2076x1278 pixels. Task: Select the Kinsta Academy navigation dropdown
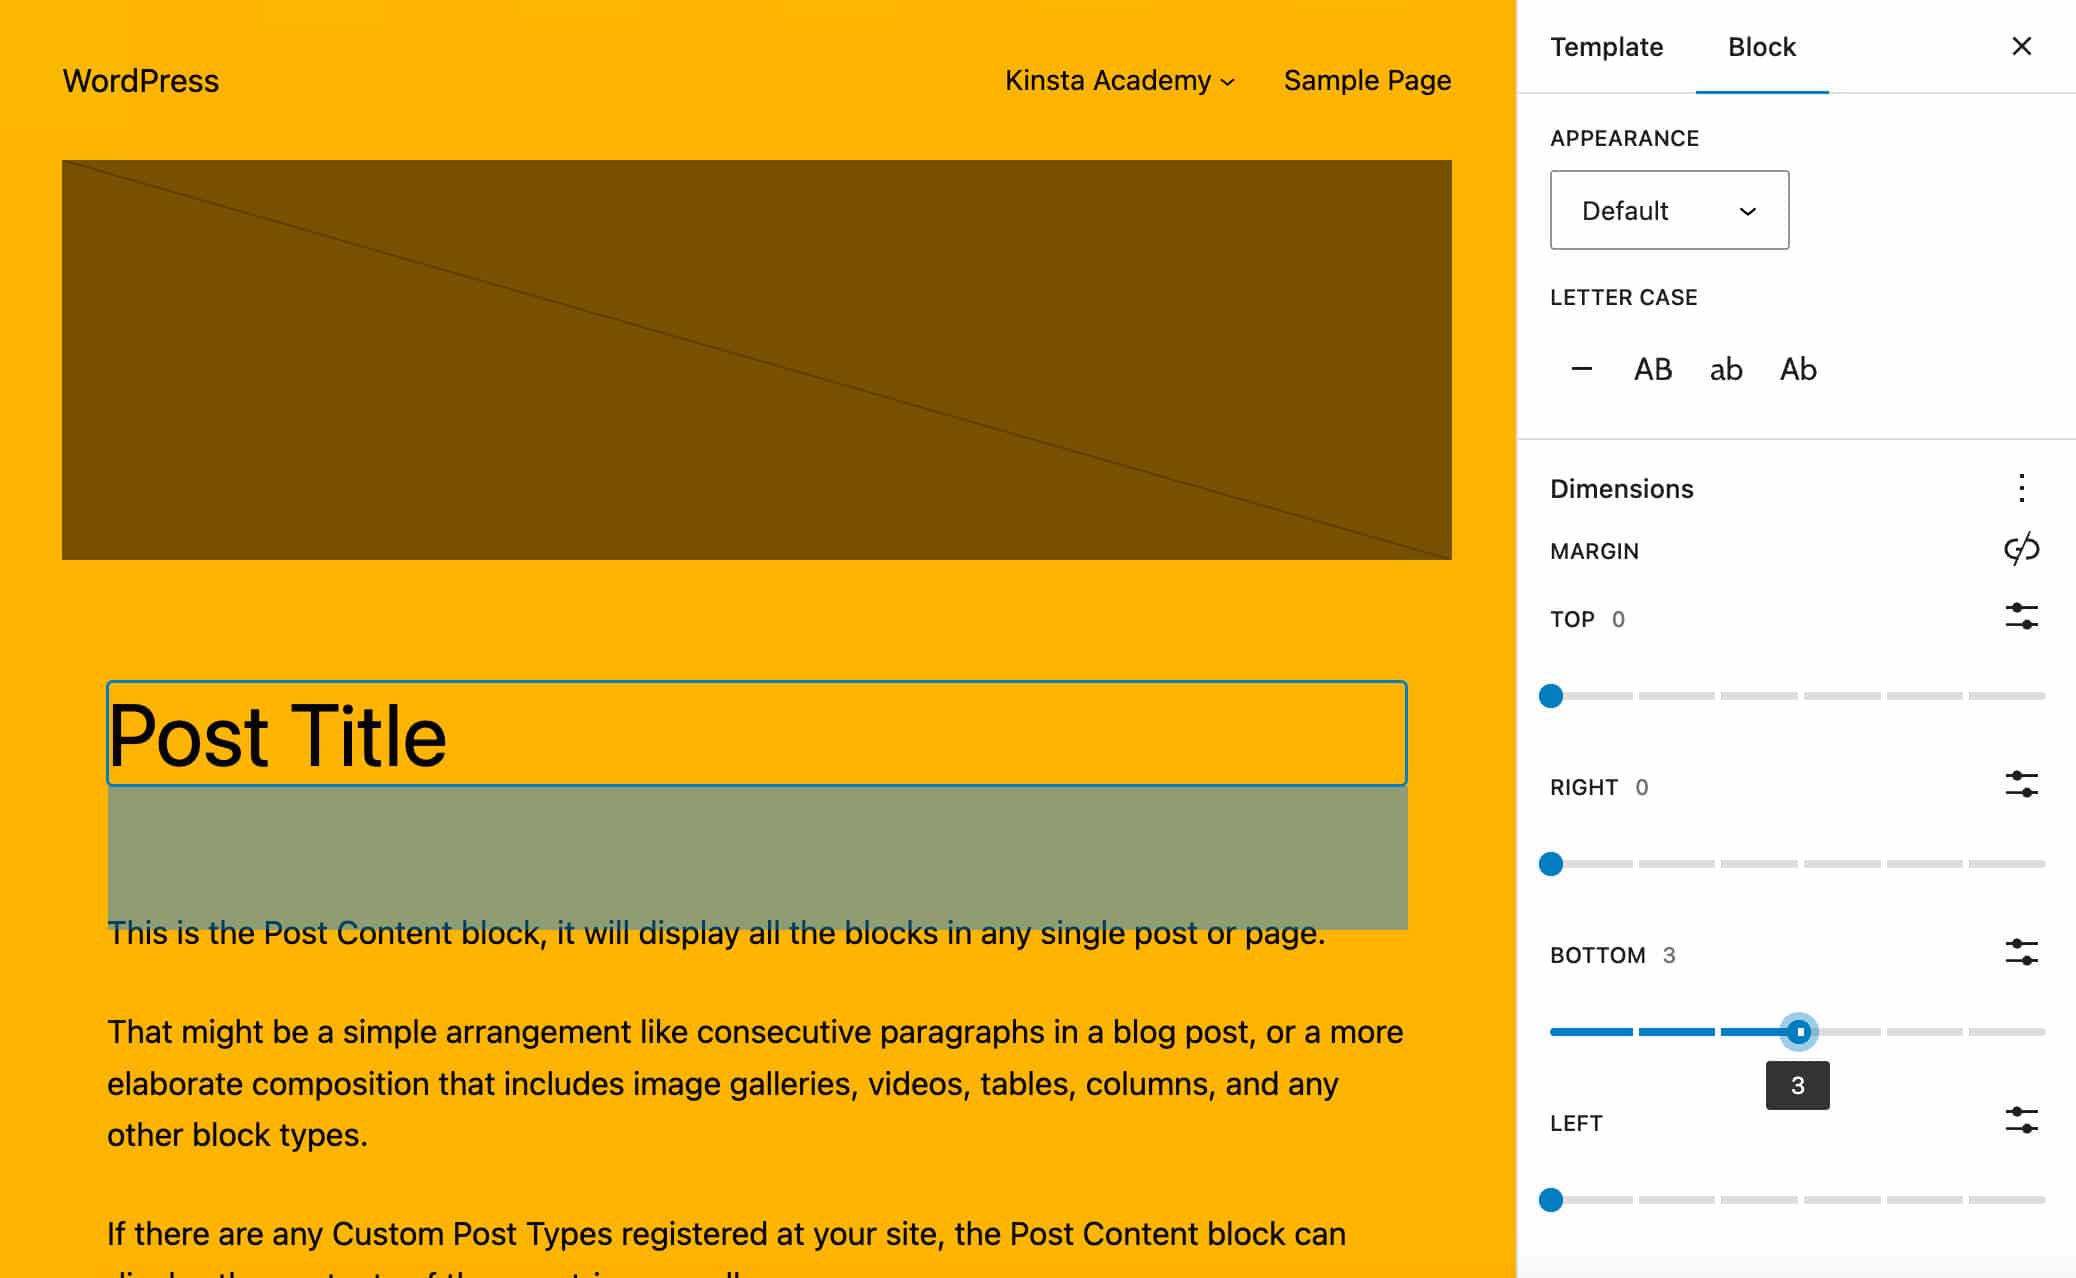click(1120, 80)
